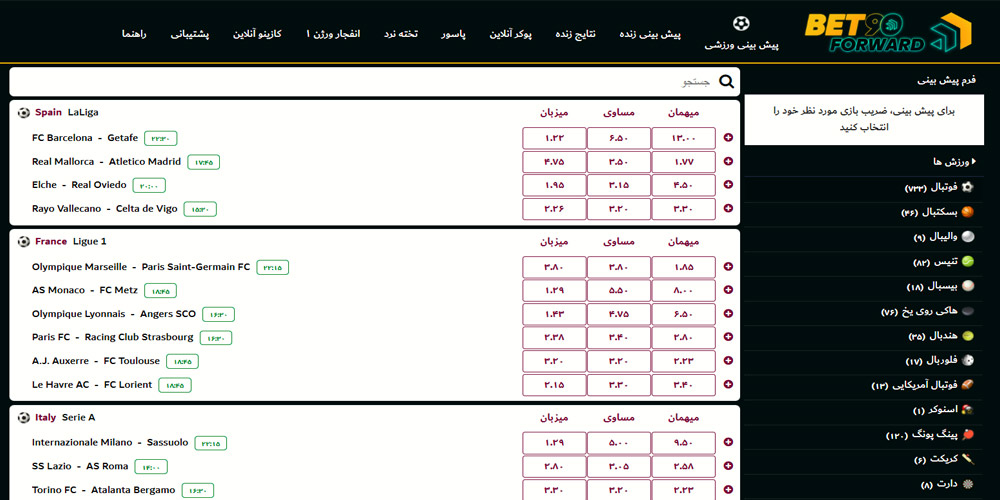Expand more markets for Internazionale Milano - Sassuolo
This screenshot has height=500, width=1000.
[x=728, y=443]
